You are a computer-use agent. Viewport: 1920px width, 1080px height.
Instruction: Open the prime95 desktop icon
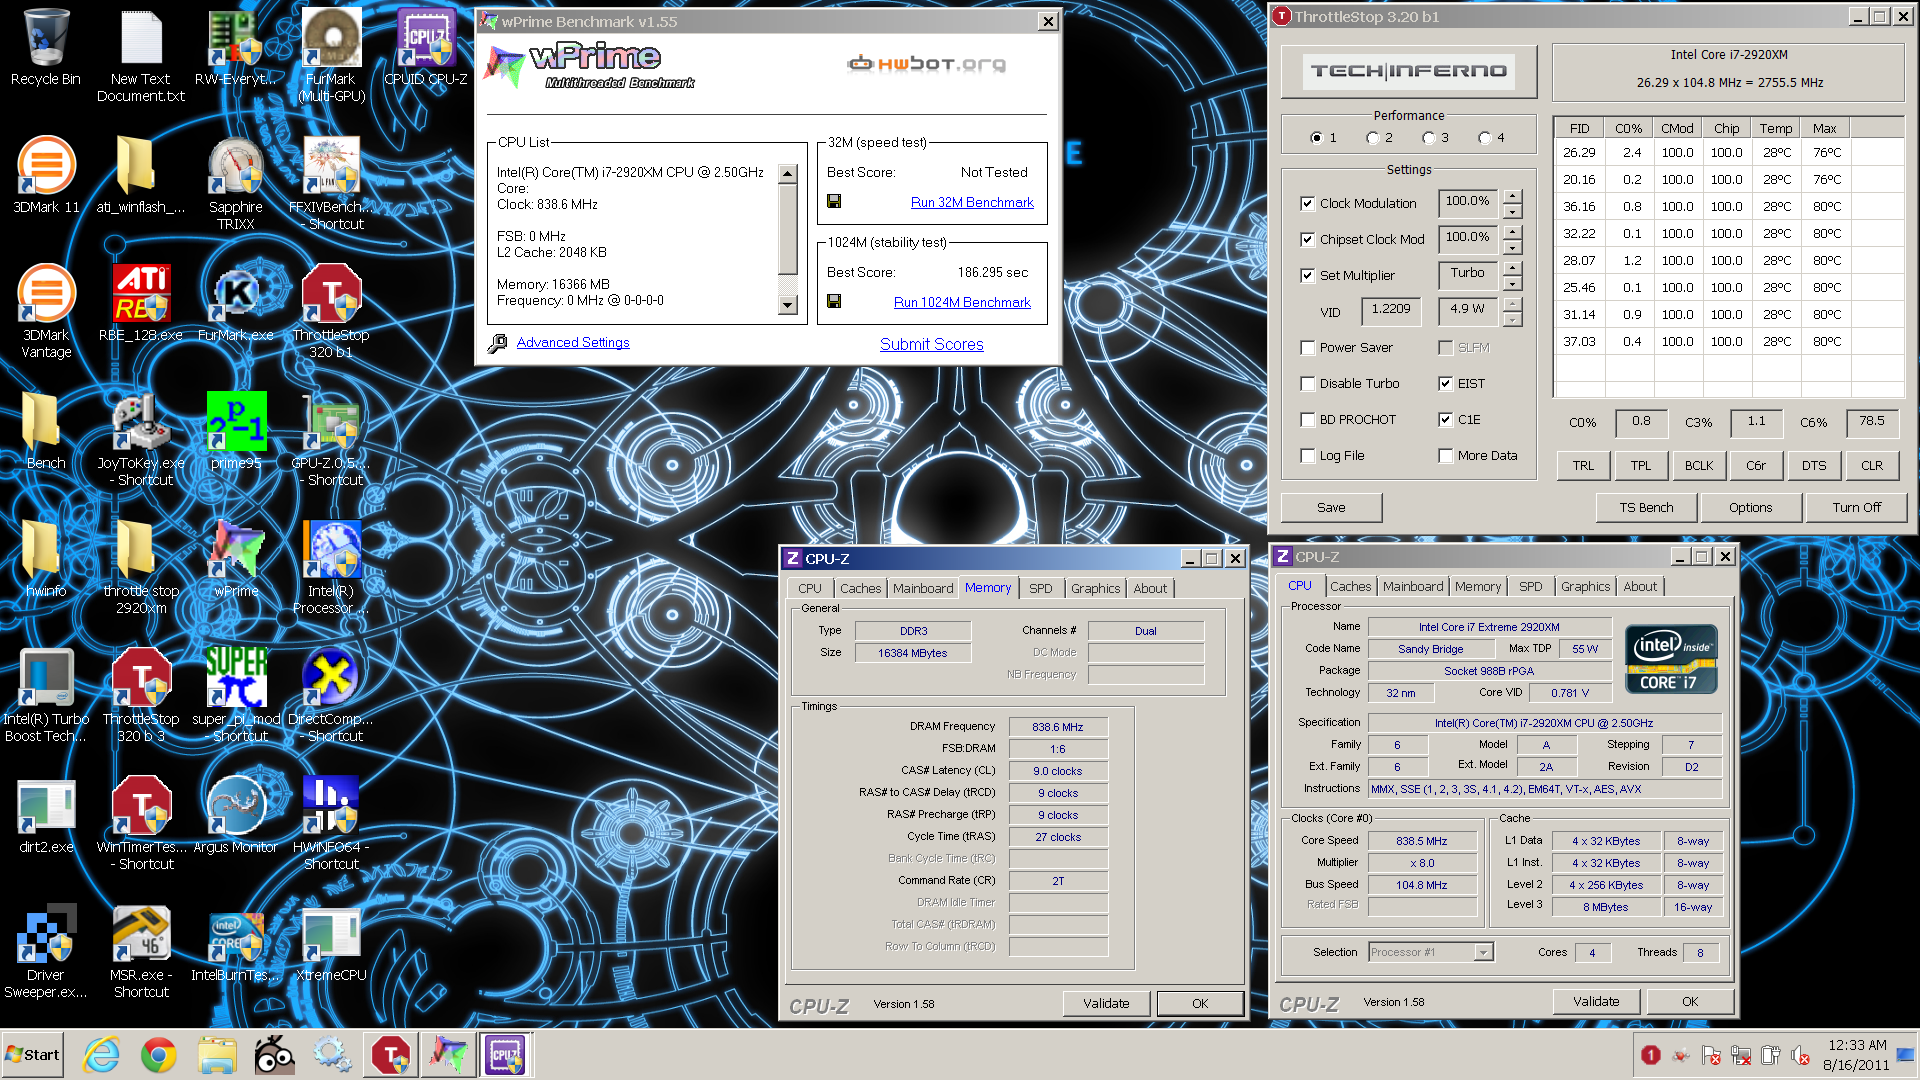coord(236,430)
